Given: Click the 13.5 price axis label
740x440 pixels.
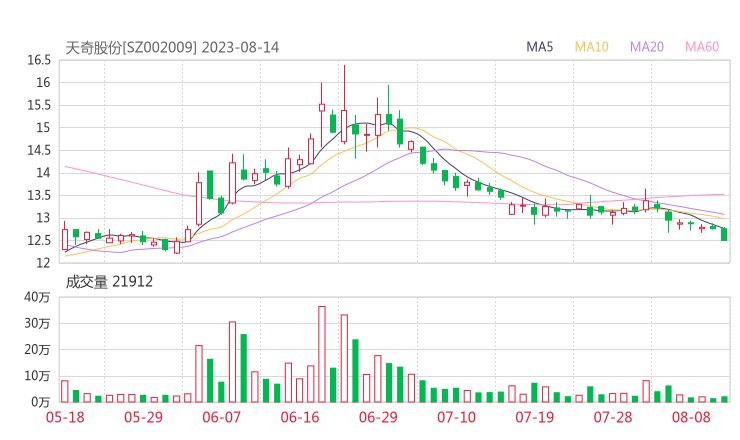Looking at the screenshot, I should [x=39, y=195].
